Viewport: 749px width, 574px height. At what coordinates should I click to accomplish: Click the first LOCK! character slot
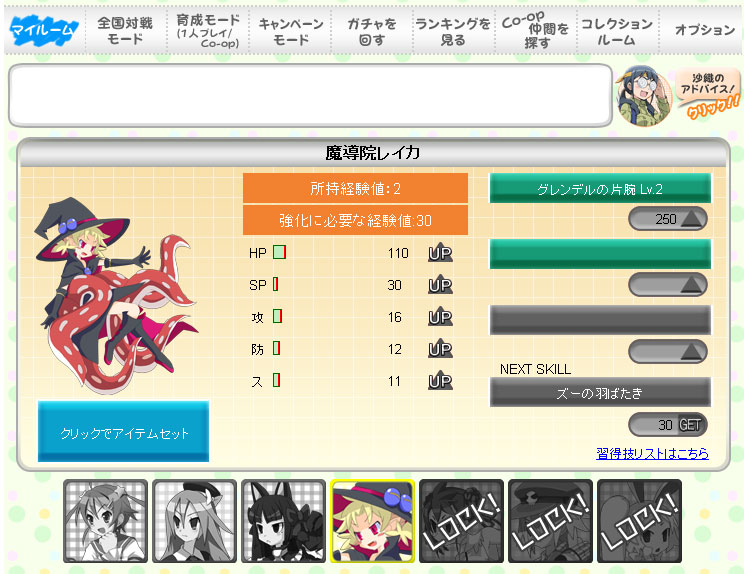(461, 521)
